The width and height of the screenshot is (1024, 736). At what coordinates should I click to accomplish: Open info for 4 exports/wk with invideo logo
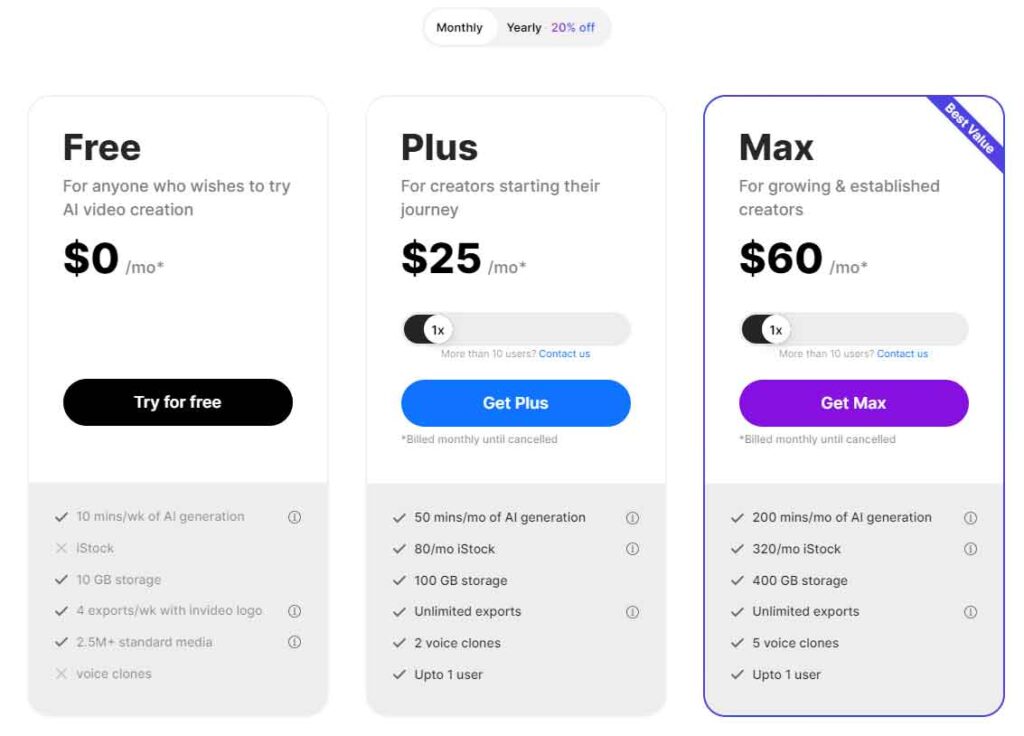coord(295,610)
